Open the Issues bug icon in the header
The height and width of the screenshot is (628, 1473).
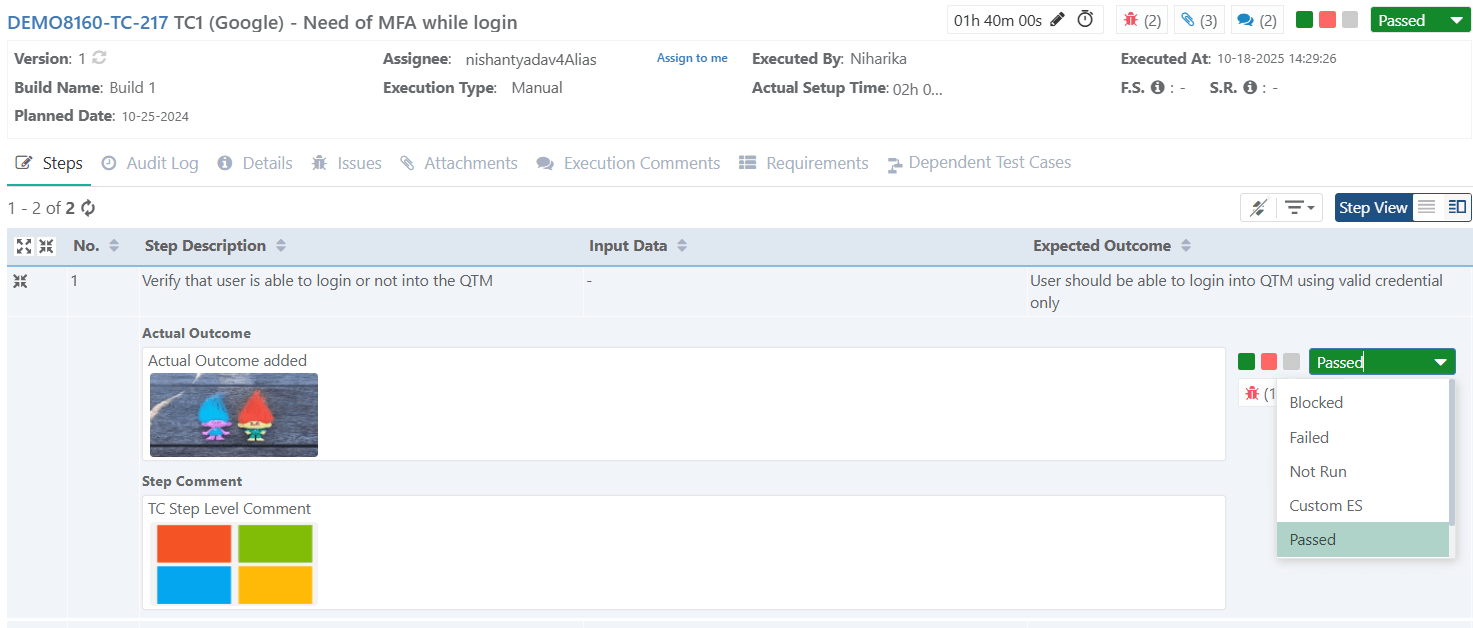pyautogui.click(x=1141, y=19)
